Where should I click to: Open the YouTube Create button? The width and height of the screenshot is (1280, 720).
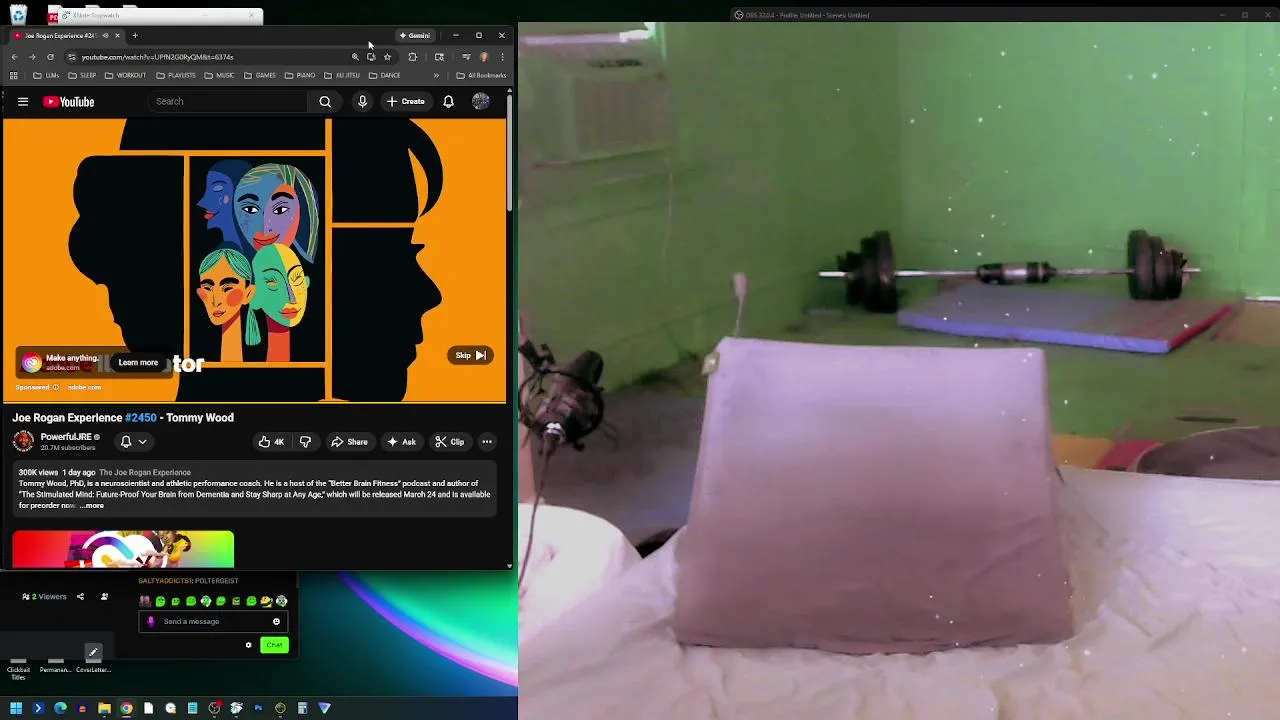pos(406,101)
